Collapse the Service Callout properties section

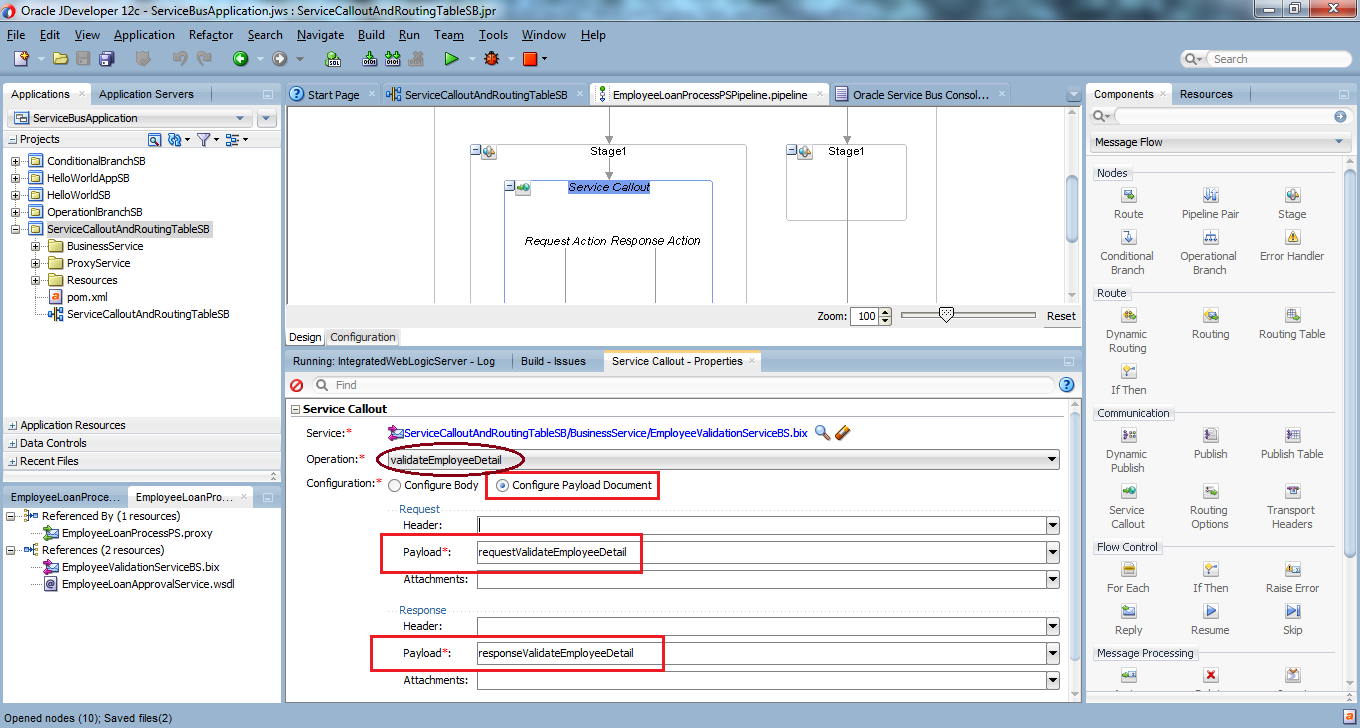click(295, 409)
